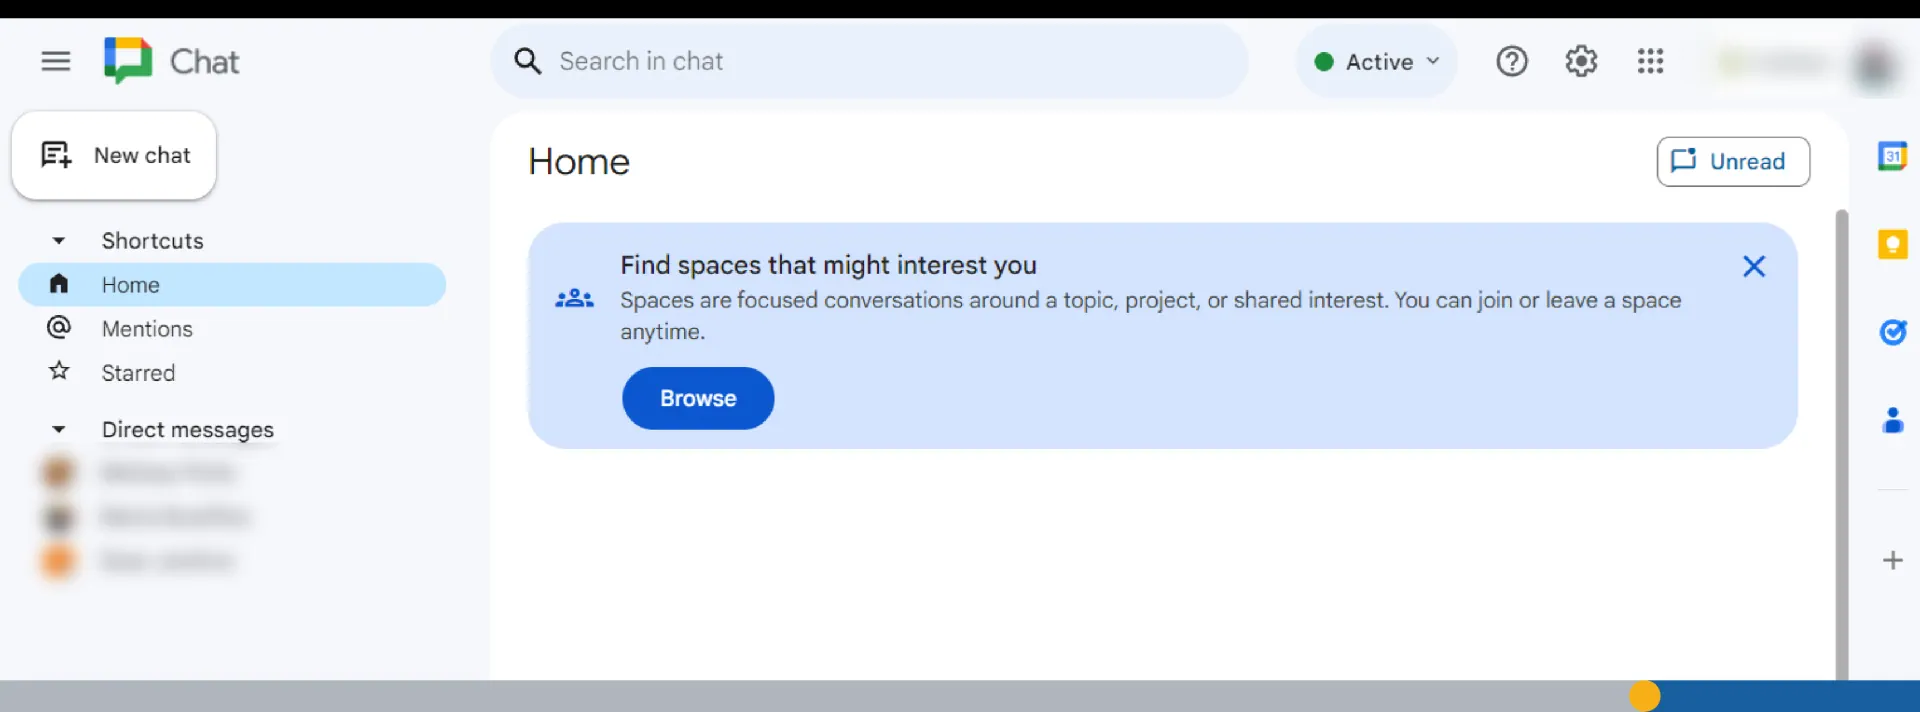Collapse the Shortcuts section
The width and height of the screenshot is (1920, 712).
[x=59, y=241]
